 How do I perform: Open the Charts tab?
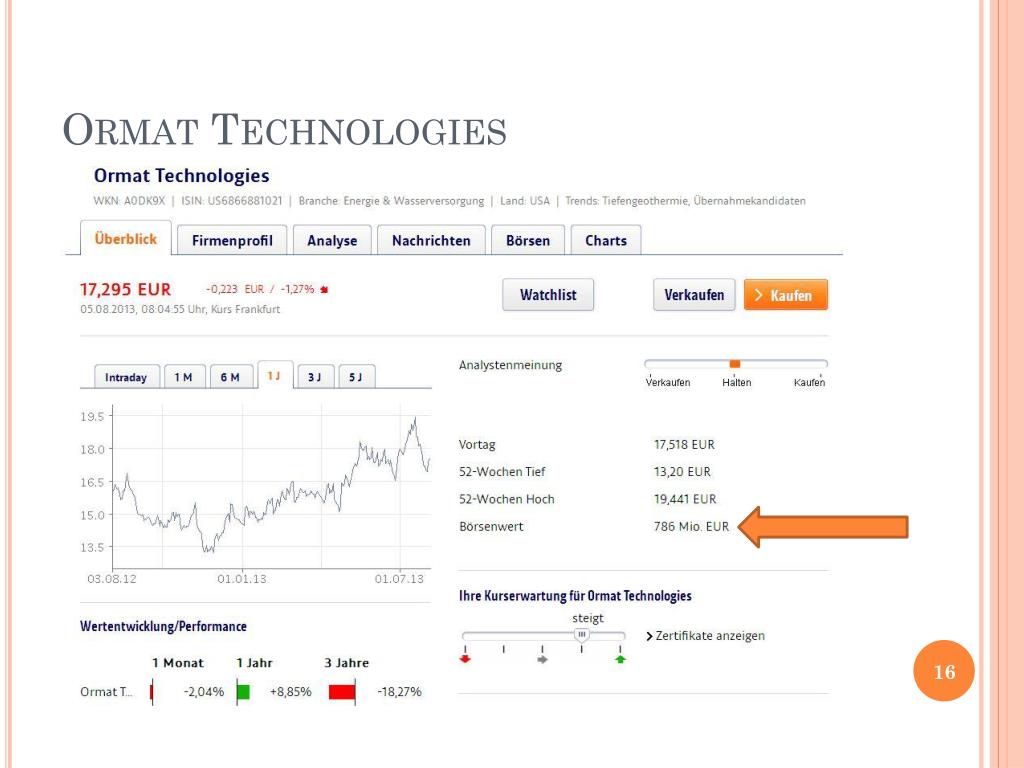605,240
